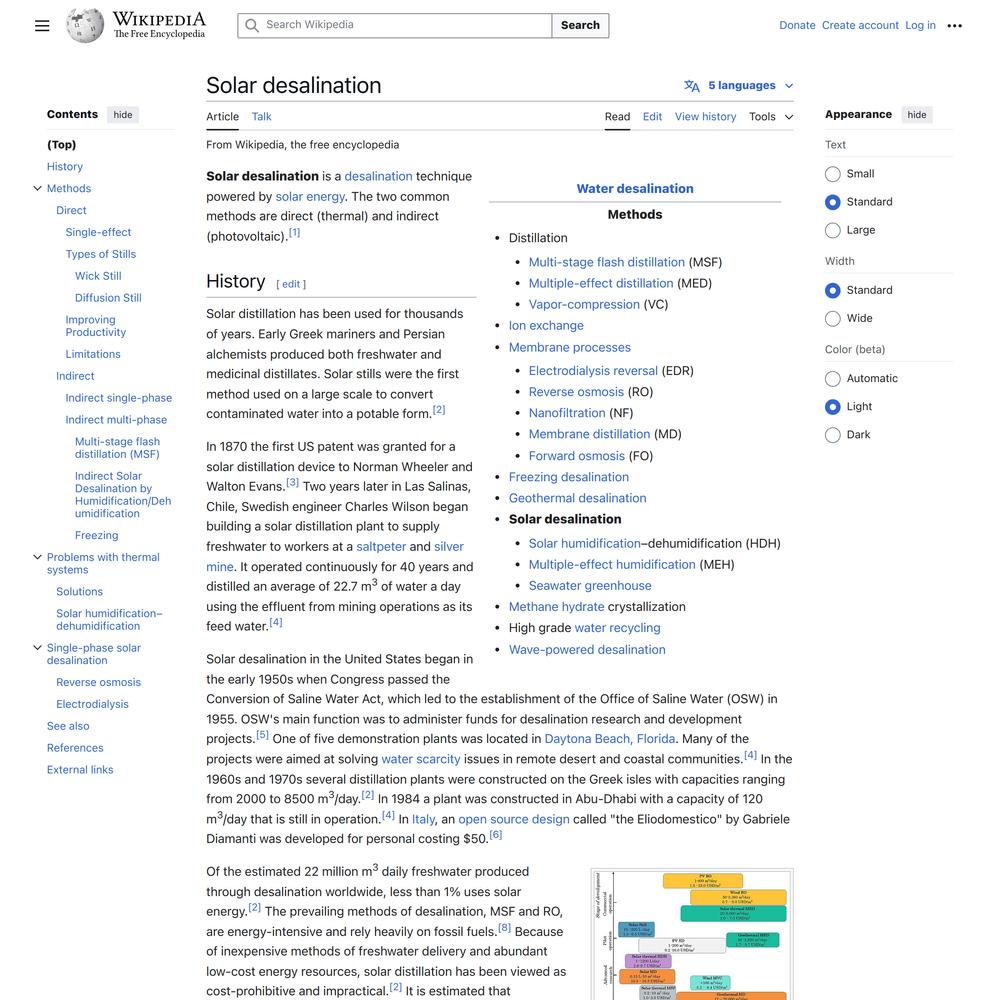Hide the Appearance panel

pos(917,115)
